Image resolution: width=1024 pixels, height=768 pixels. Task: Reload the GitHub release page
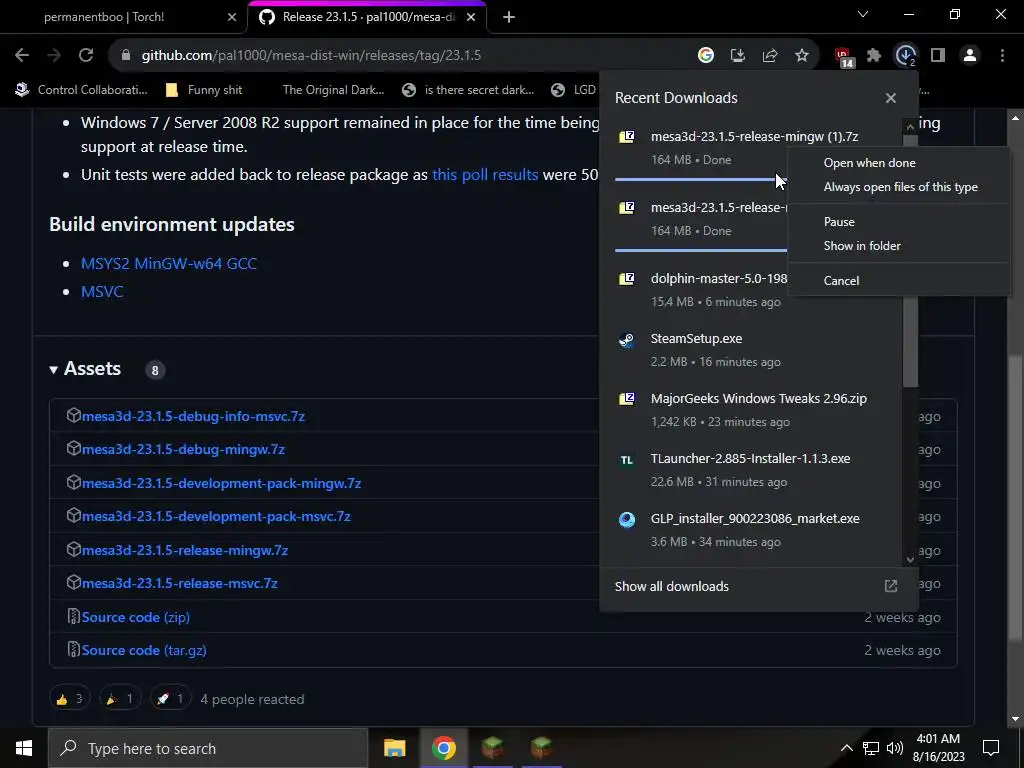pos(86,56)
